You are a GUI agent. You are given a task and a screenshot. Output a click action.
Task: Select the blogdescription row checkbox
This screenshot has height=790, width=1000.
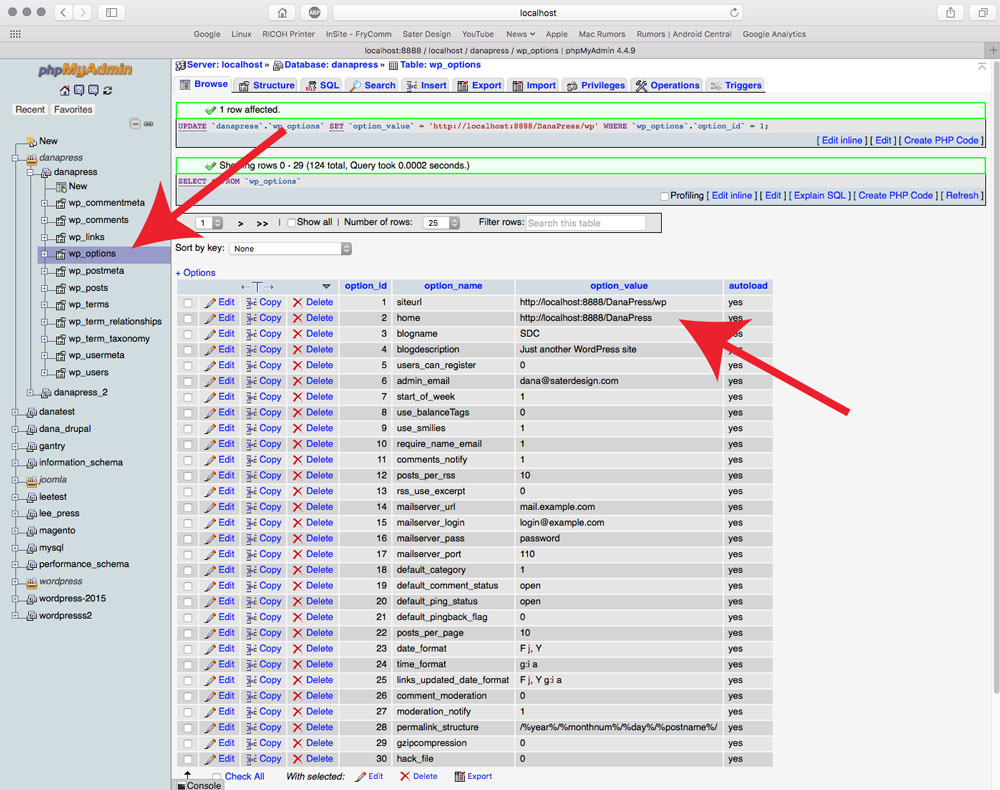coord(188,350)
